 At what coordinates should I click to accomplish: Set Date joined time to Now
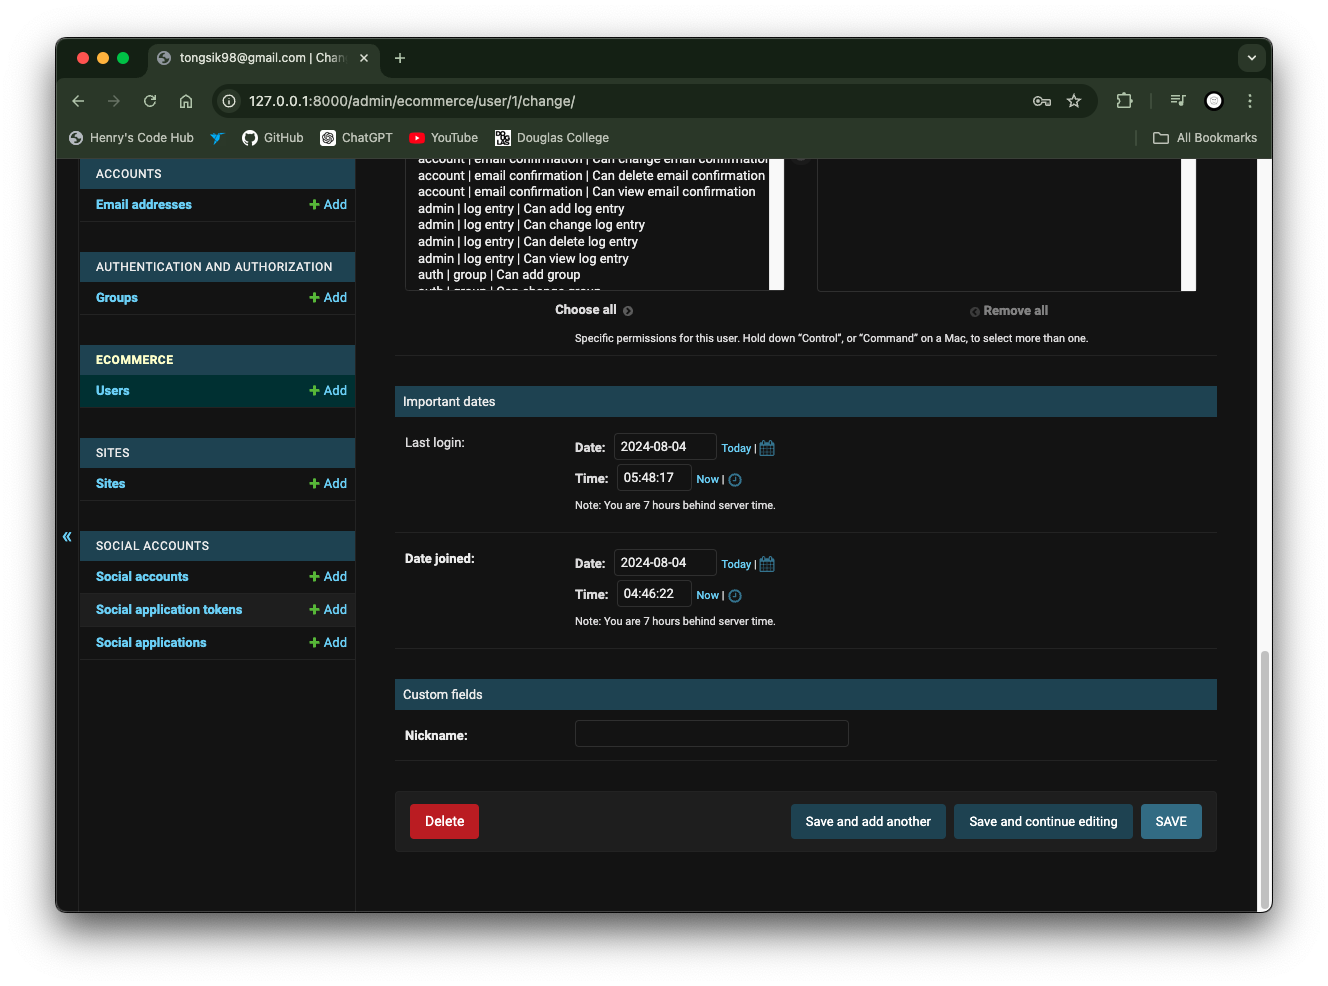(x=708, y=596)
